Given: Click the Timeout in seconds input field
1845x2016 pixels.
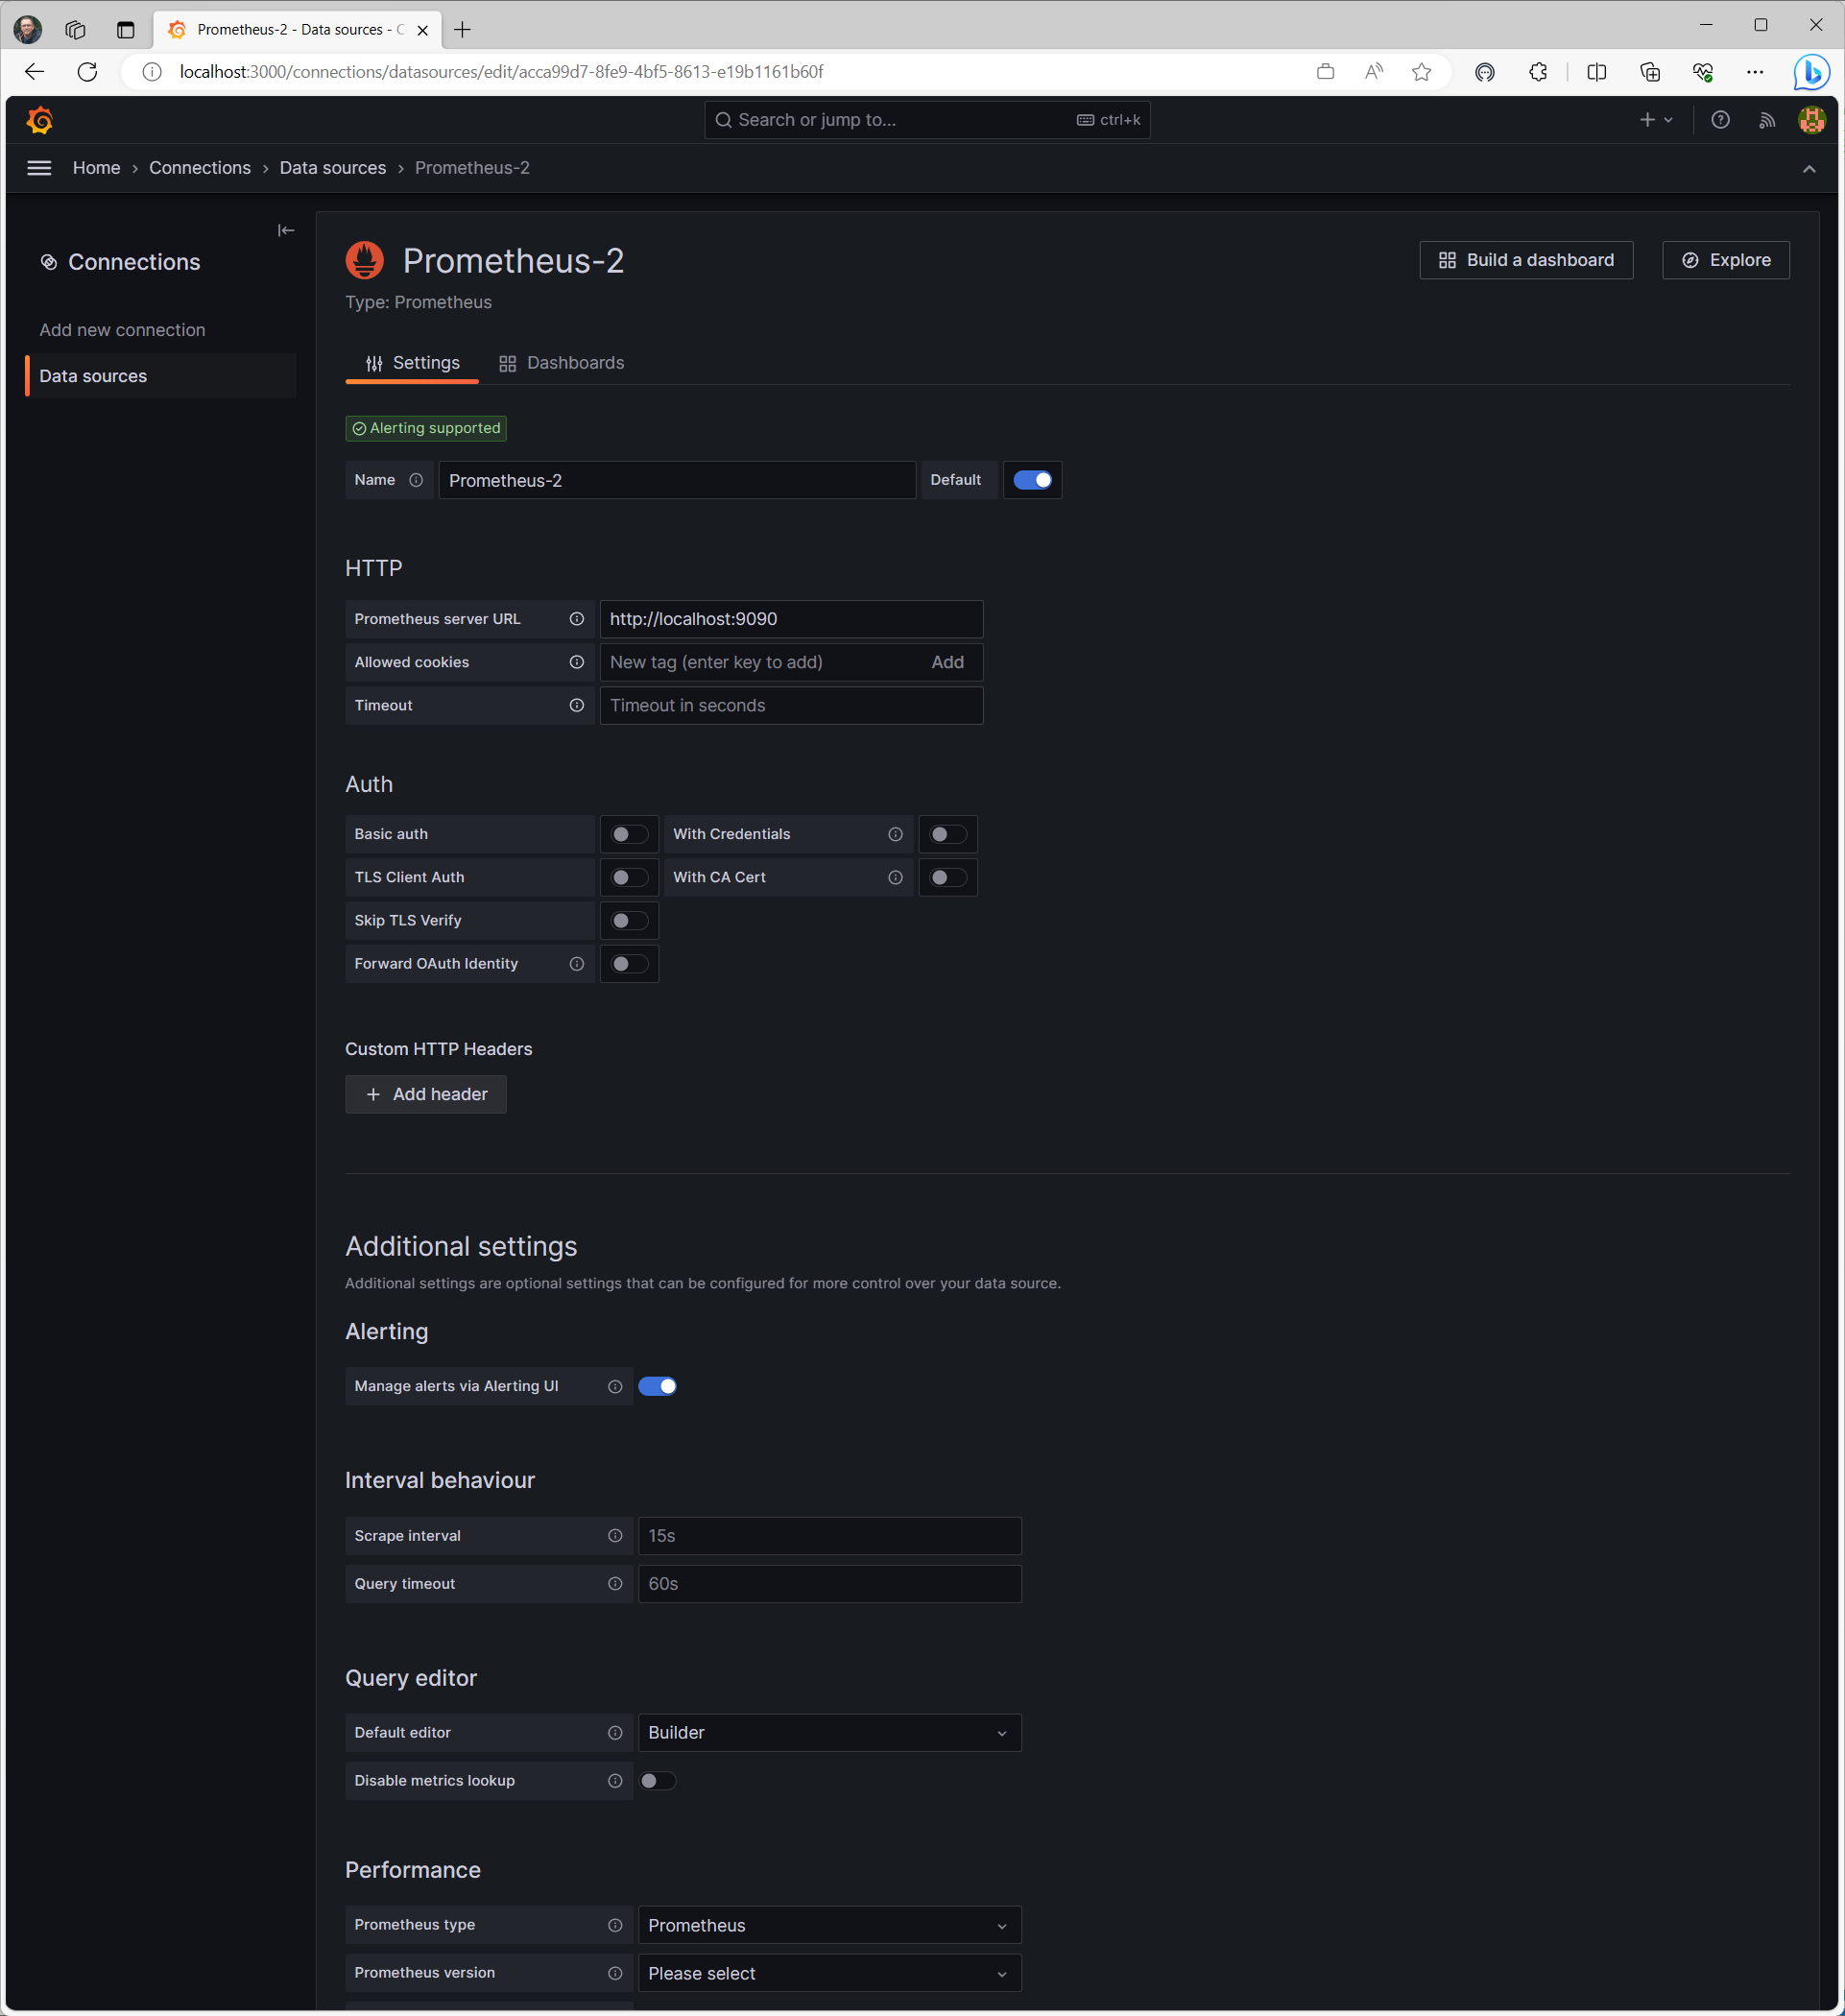Looking at the screenshot, I should pos(791,706).
